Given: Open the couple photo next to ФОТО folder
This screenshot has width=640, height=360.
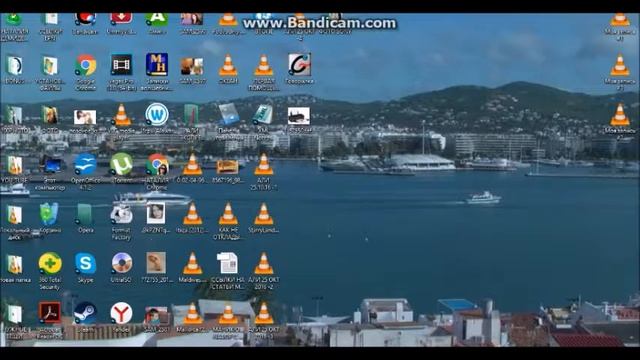Looking at the screenshot, I should [x=85, y=117].
